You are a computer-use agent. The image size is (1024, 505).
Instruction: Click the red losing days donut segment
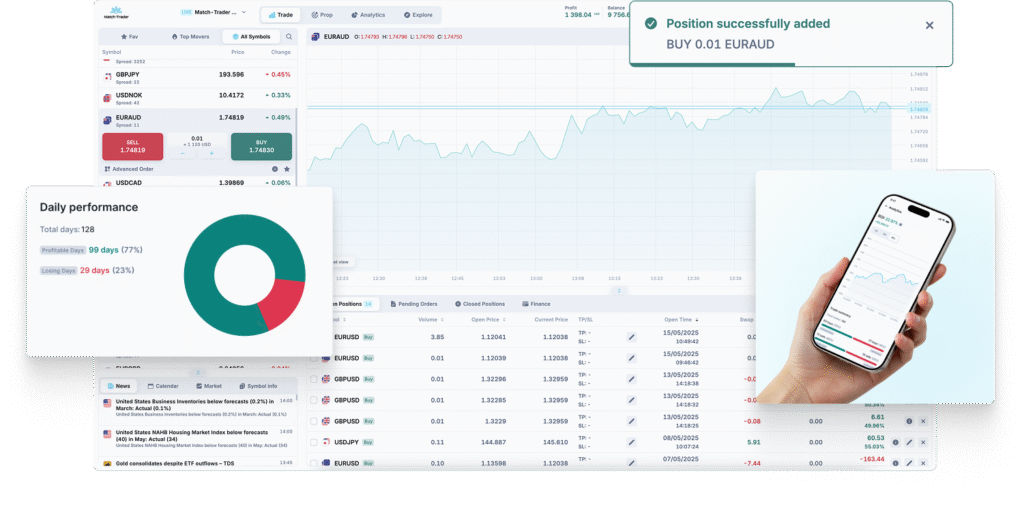coord(283,302)
